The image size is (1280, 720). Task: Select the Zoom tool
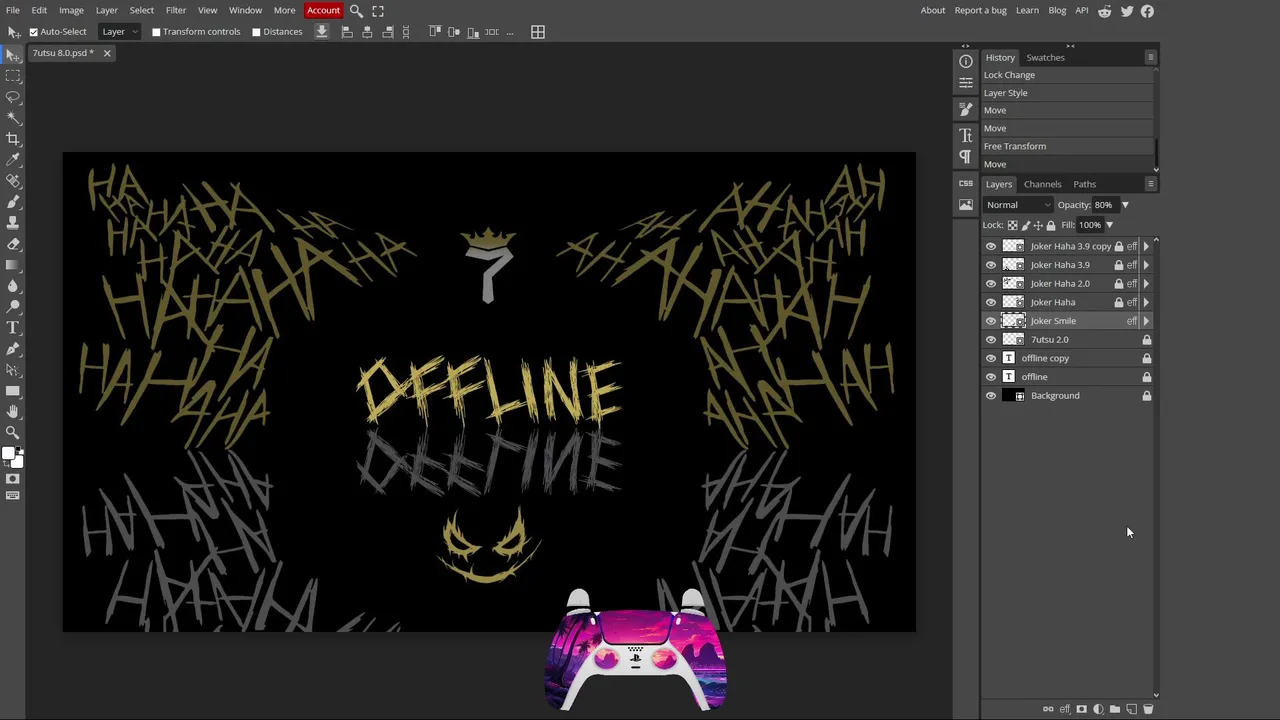(x=13, y=433)
